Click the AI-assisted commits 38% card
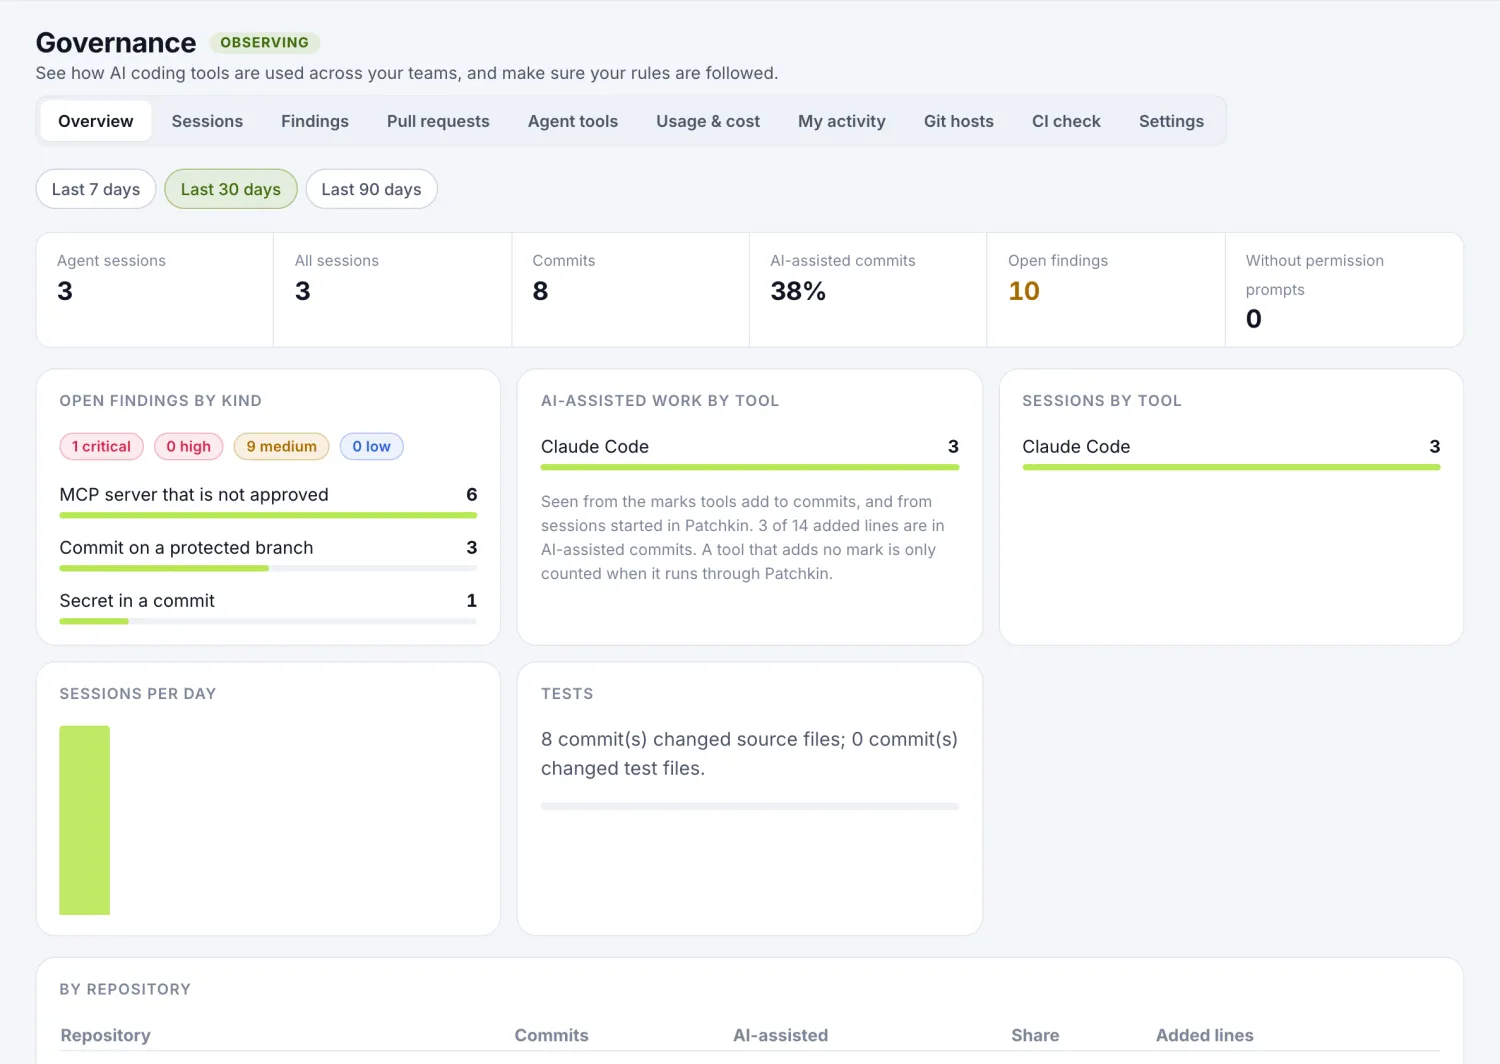1500x1064 pixels. 868,290
